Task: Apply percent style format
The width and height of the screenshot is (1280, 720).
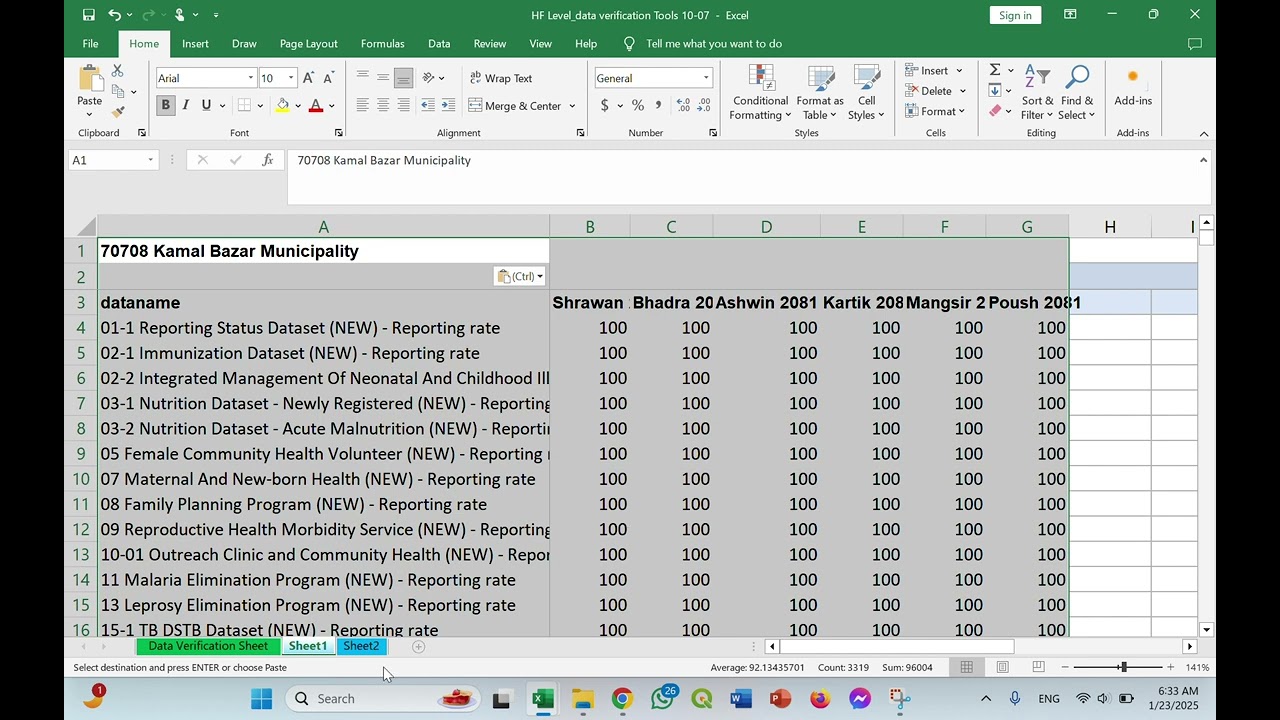Action: point(637,105)
